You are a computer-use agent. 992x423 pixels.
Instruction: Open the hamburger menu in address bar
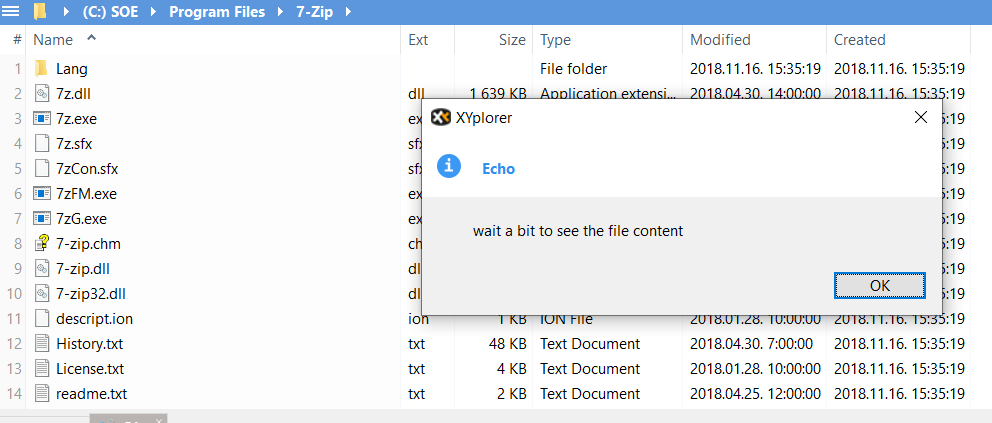click(11, 12)
